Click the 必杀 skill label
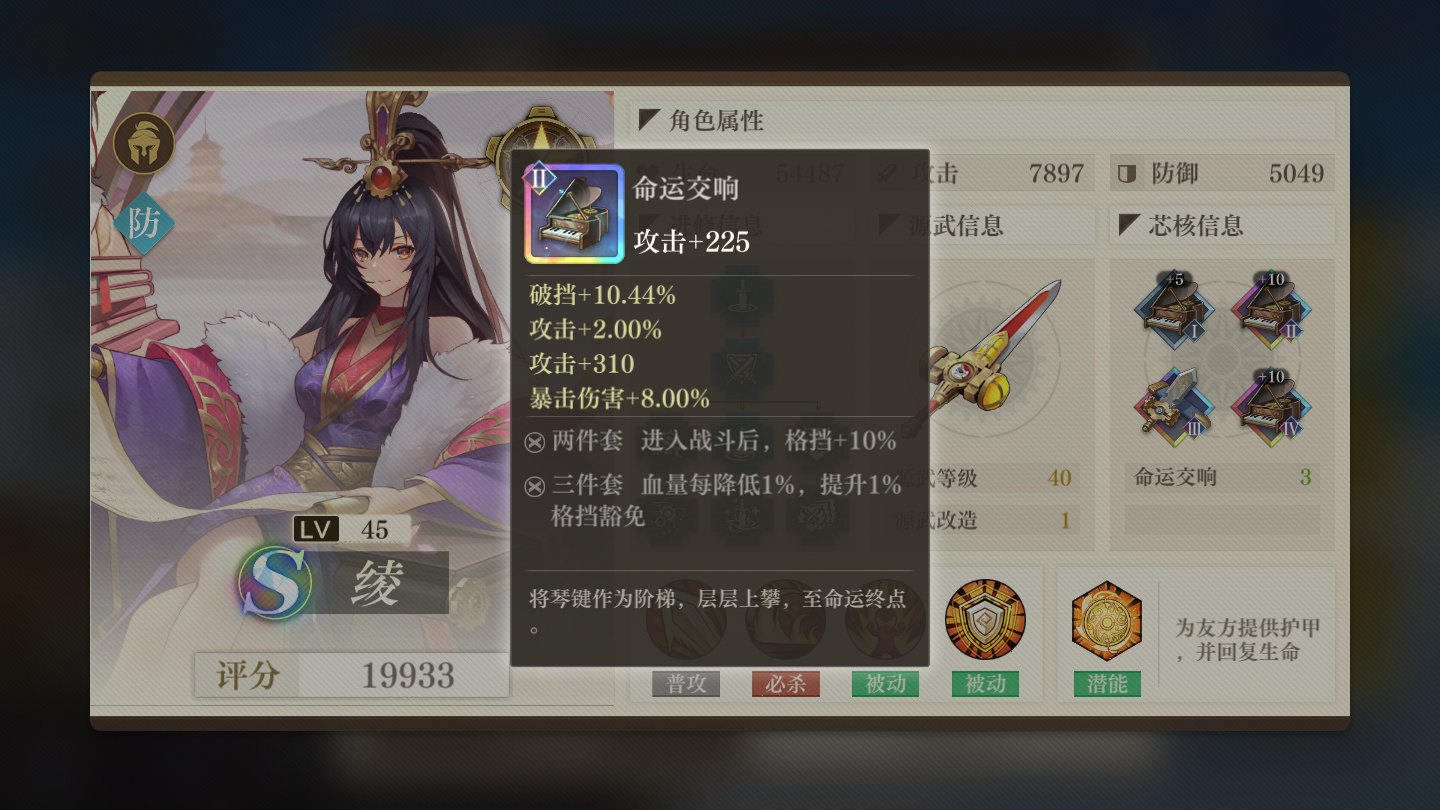The height and width of the screenshot is (810, 1440). click(786, 684)
